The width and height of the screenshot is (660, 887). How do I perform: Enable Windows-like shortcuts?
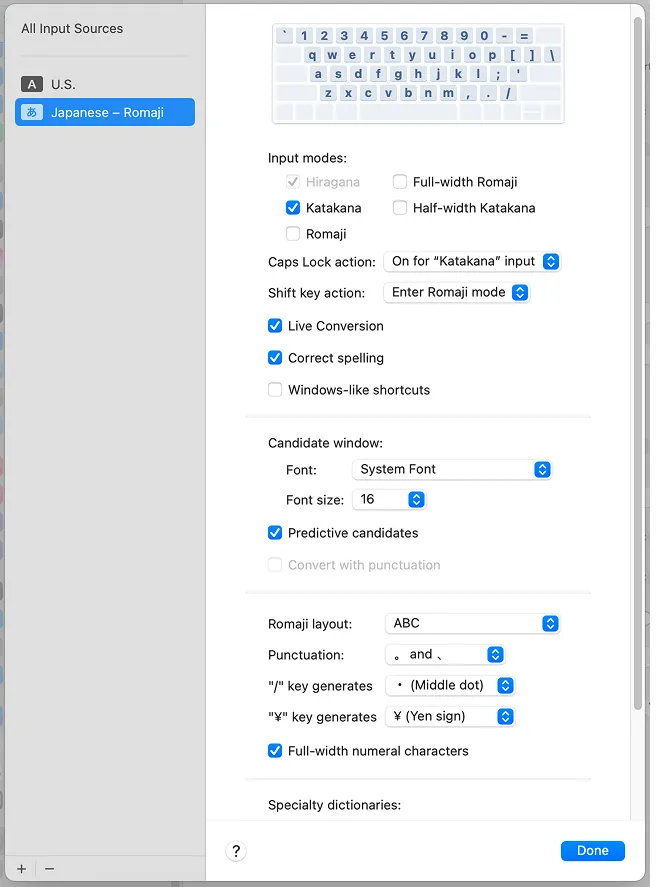coord(275,390)
